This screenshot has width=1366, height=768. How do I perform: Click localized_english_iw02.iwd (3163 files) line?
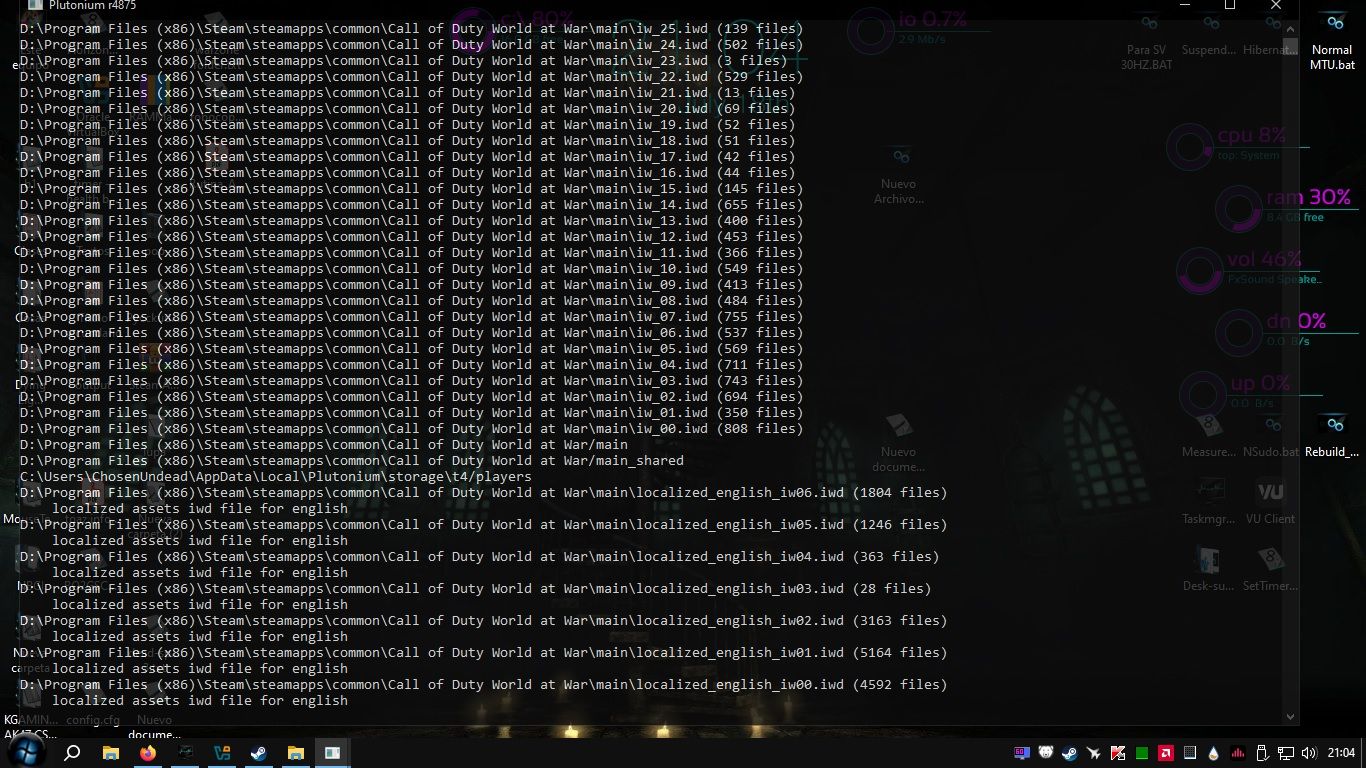pos(483,620)
